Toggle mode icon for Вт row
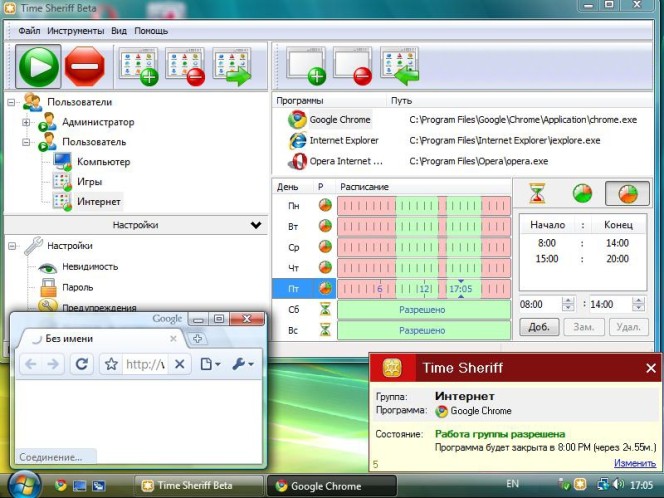This screenshot has width=664, height=498. (325, 226)
